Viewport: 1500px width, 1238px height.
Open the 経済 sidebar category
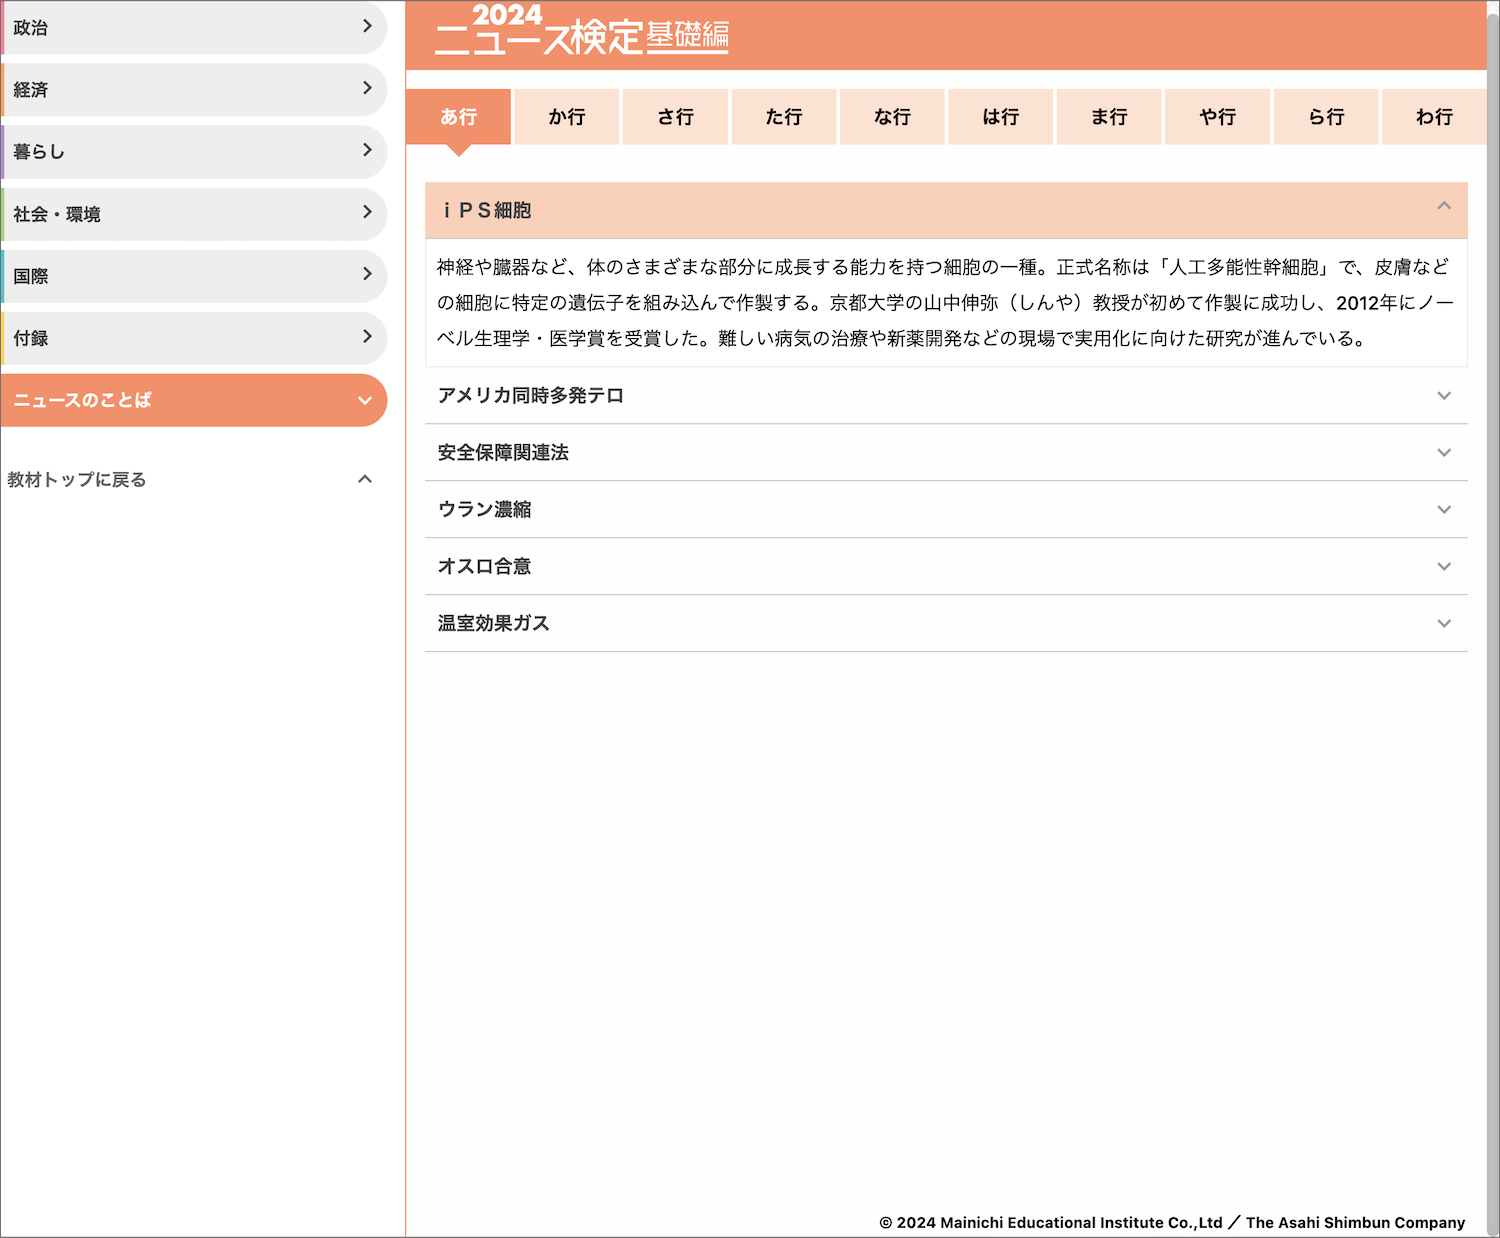194,90
